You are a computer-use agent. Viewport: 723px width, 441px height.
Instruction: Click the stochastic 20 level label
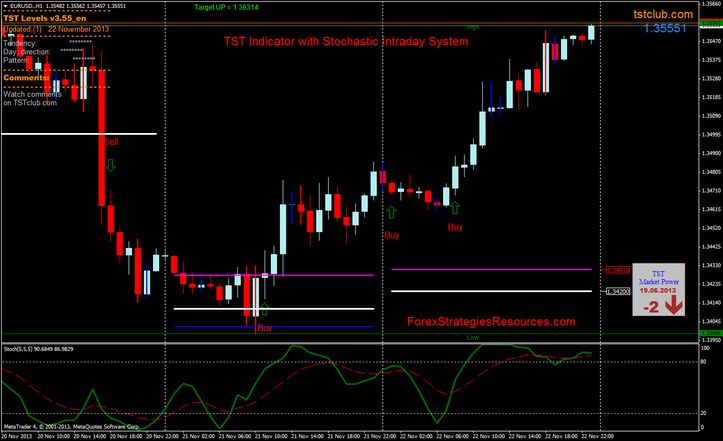tap(703, 413)
